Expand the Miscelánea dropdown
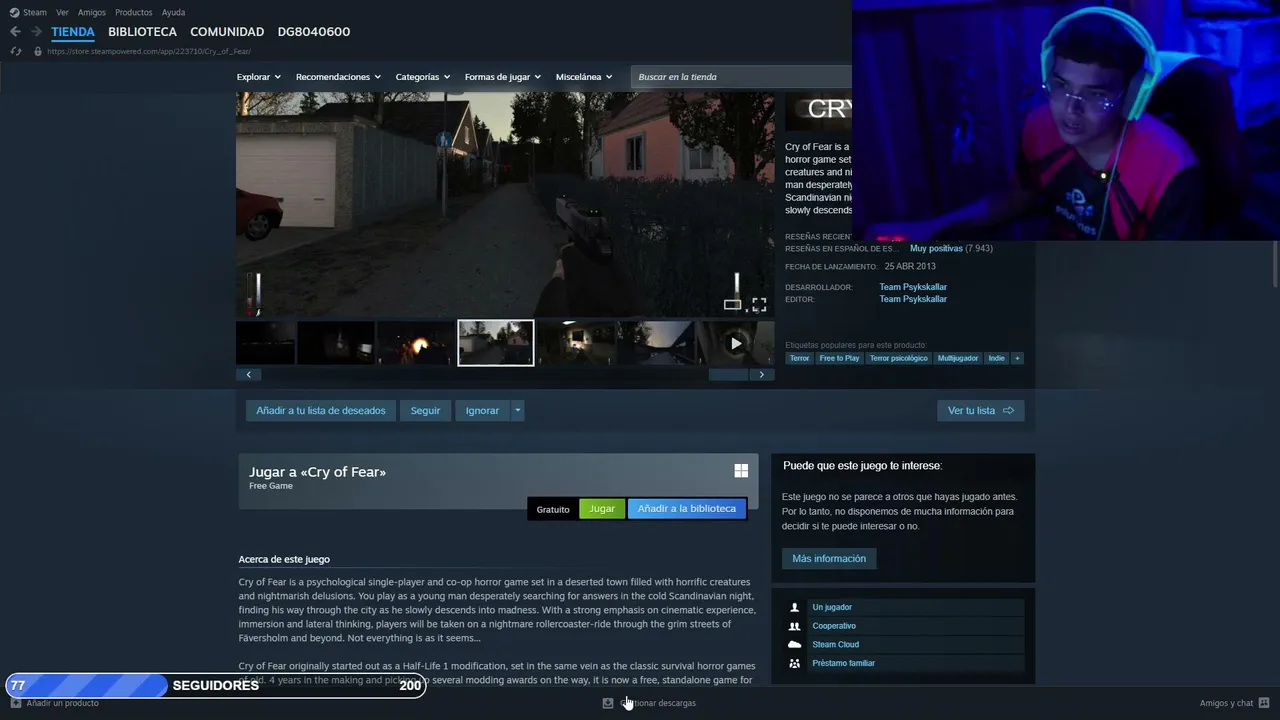This screenshot has width=1280, height=720. (584, 77)
